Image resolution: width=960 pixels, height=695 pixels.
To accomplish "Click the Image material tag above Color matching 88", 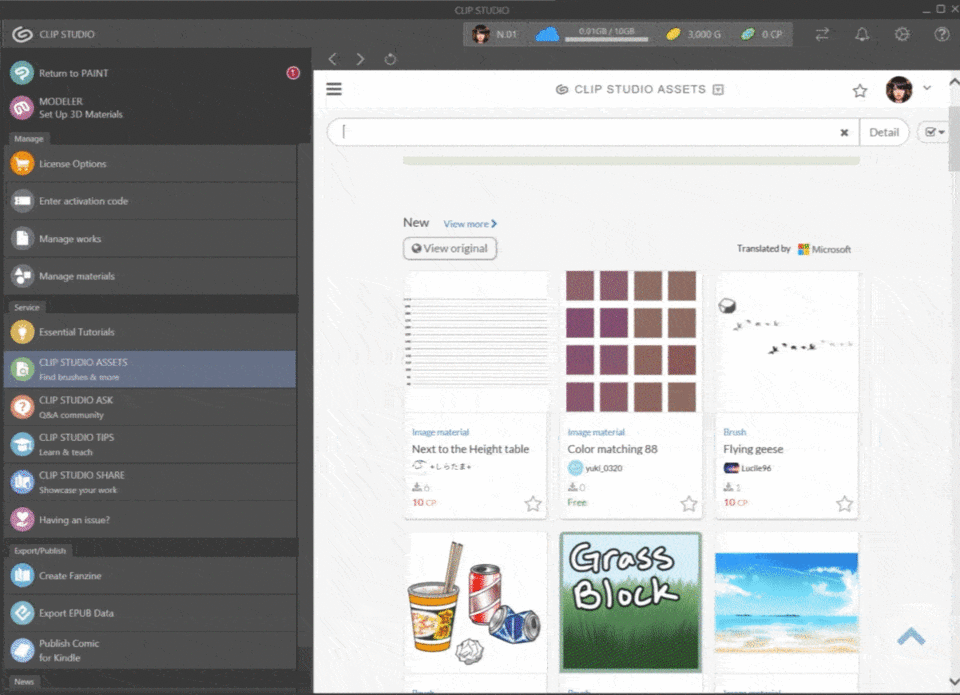I will click(596, 432).
